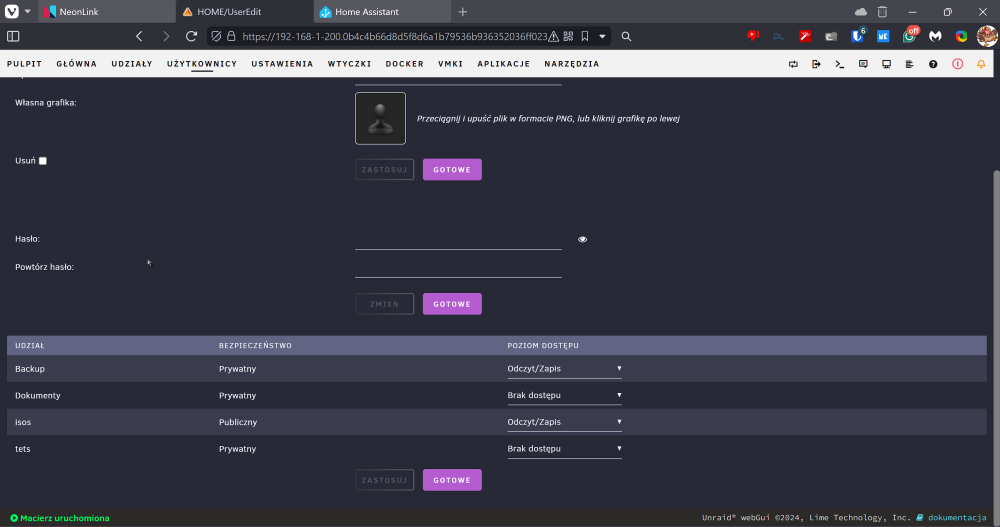Bookmark the current page icon
Image resolution: width=1000 pixels, height=527 pixels.
tap(585, 36)
